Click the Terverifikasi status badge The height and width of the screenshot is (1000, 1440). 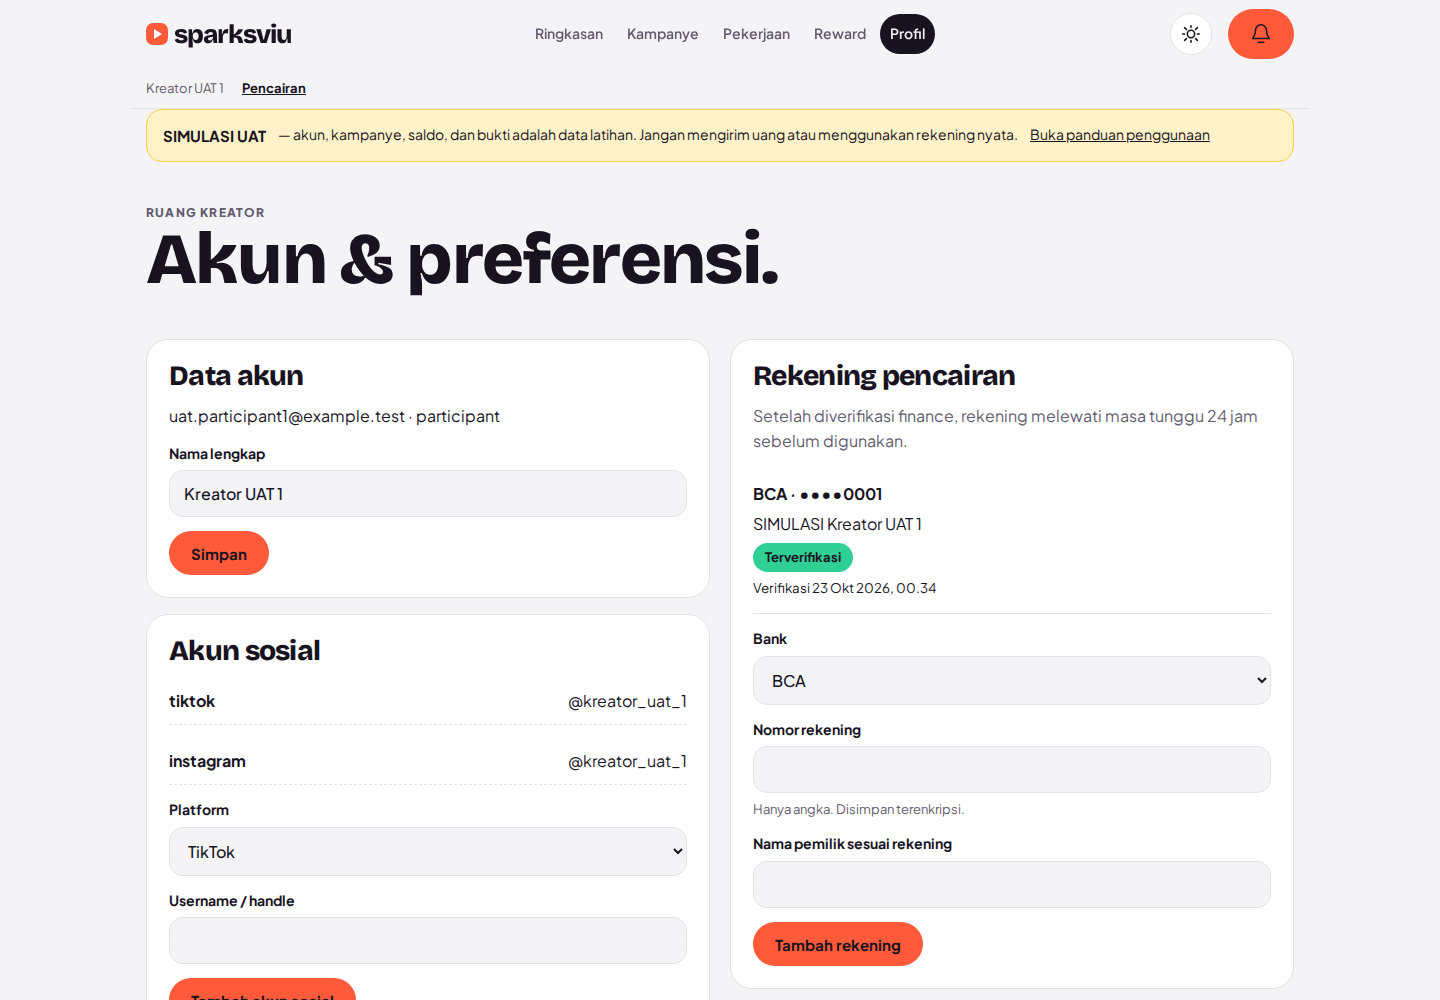click(x=803, y=557)
